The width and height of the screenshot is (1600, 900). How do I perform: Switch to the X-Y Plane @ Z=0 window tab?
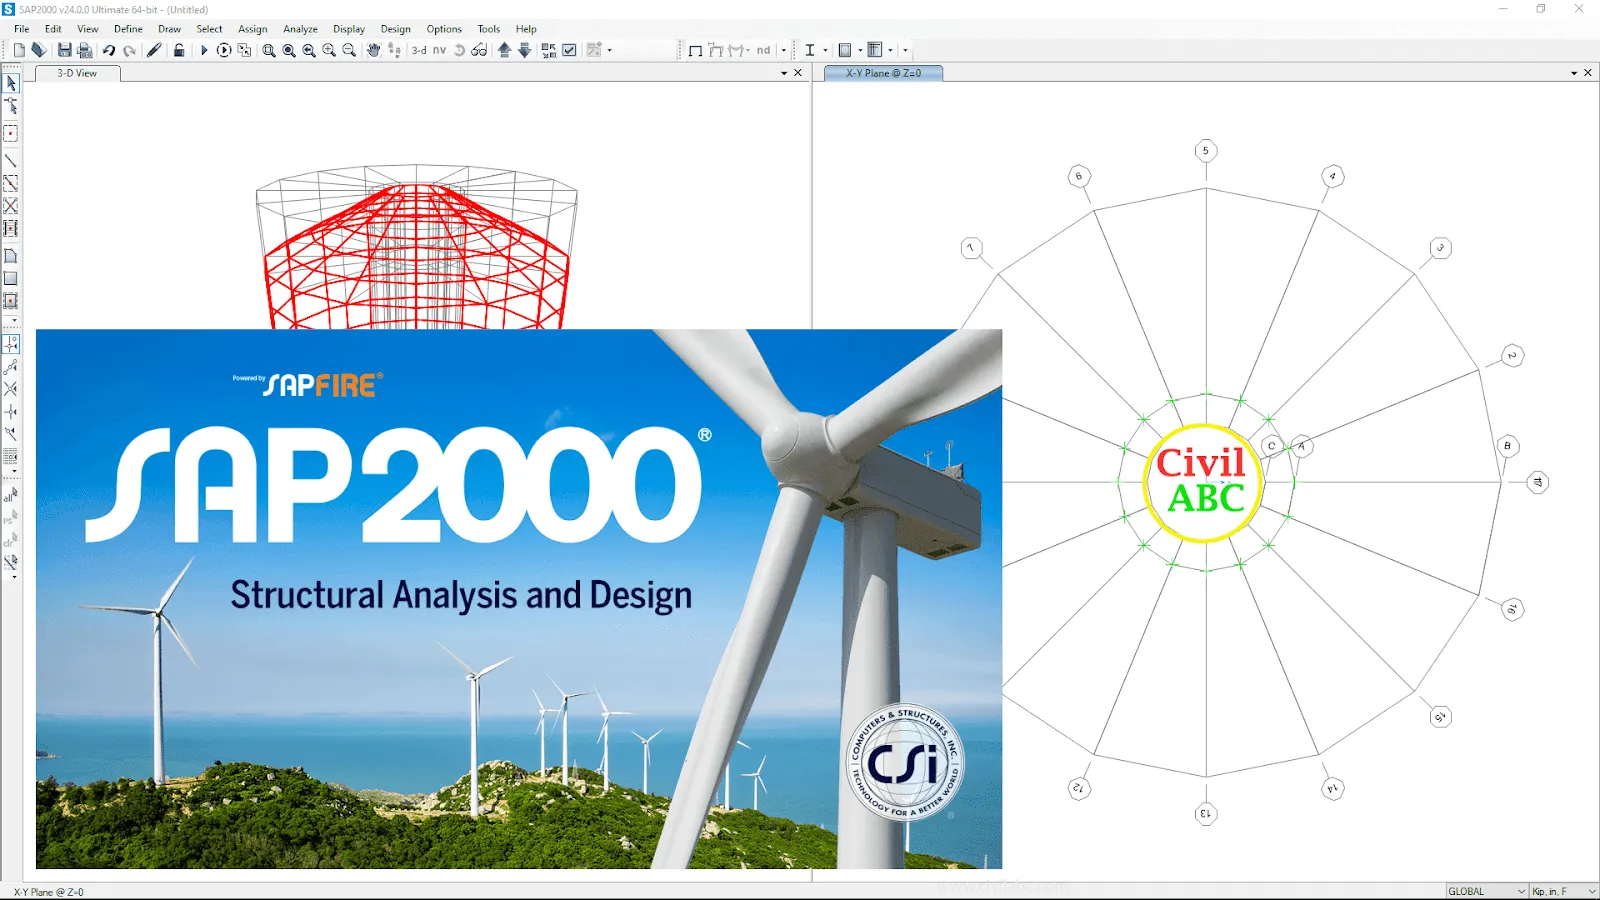click(x=881, y=72)
